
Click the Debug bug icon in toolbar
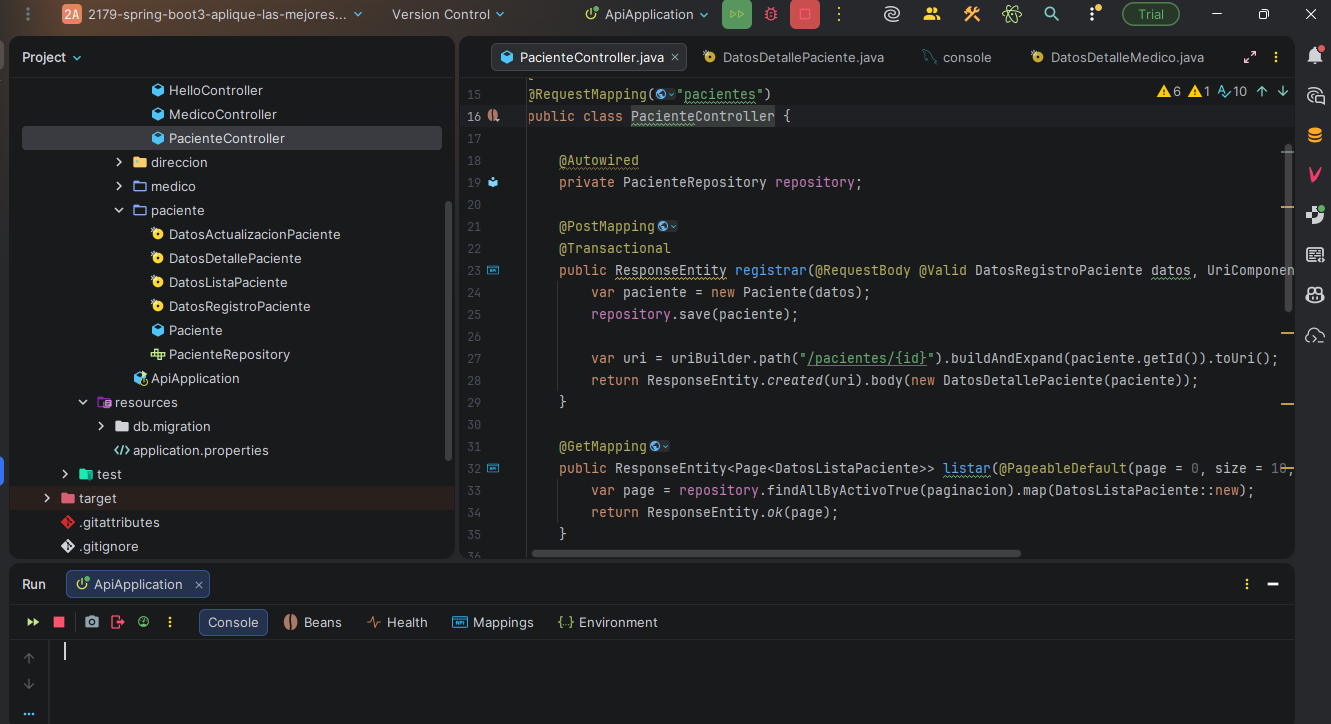click(x=770, y=14)
